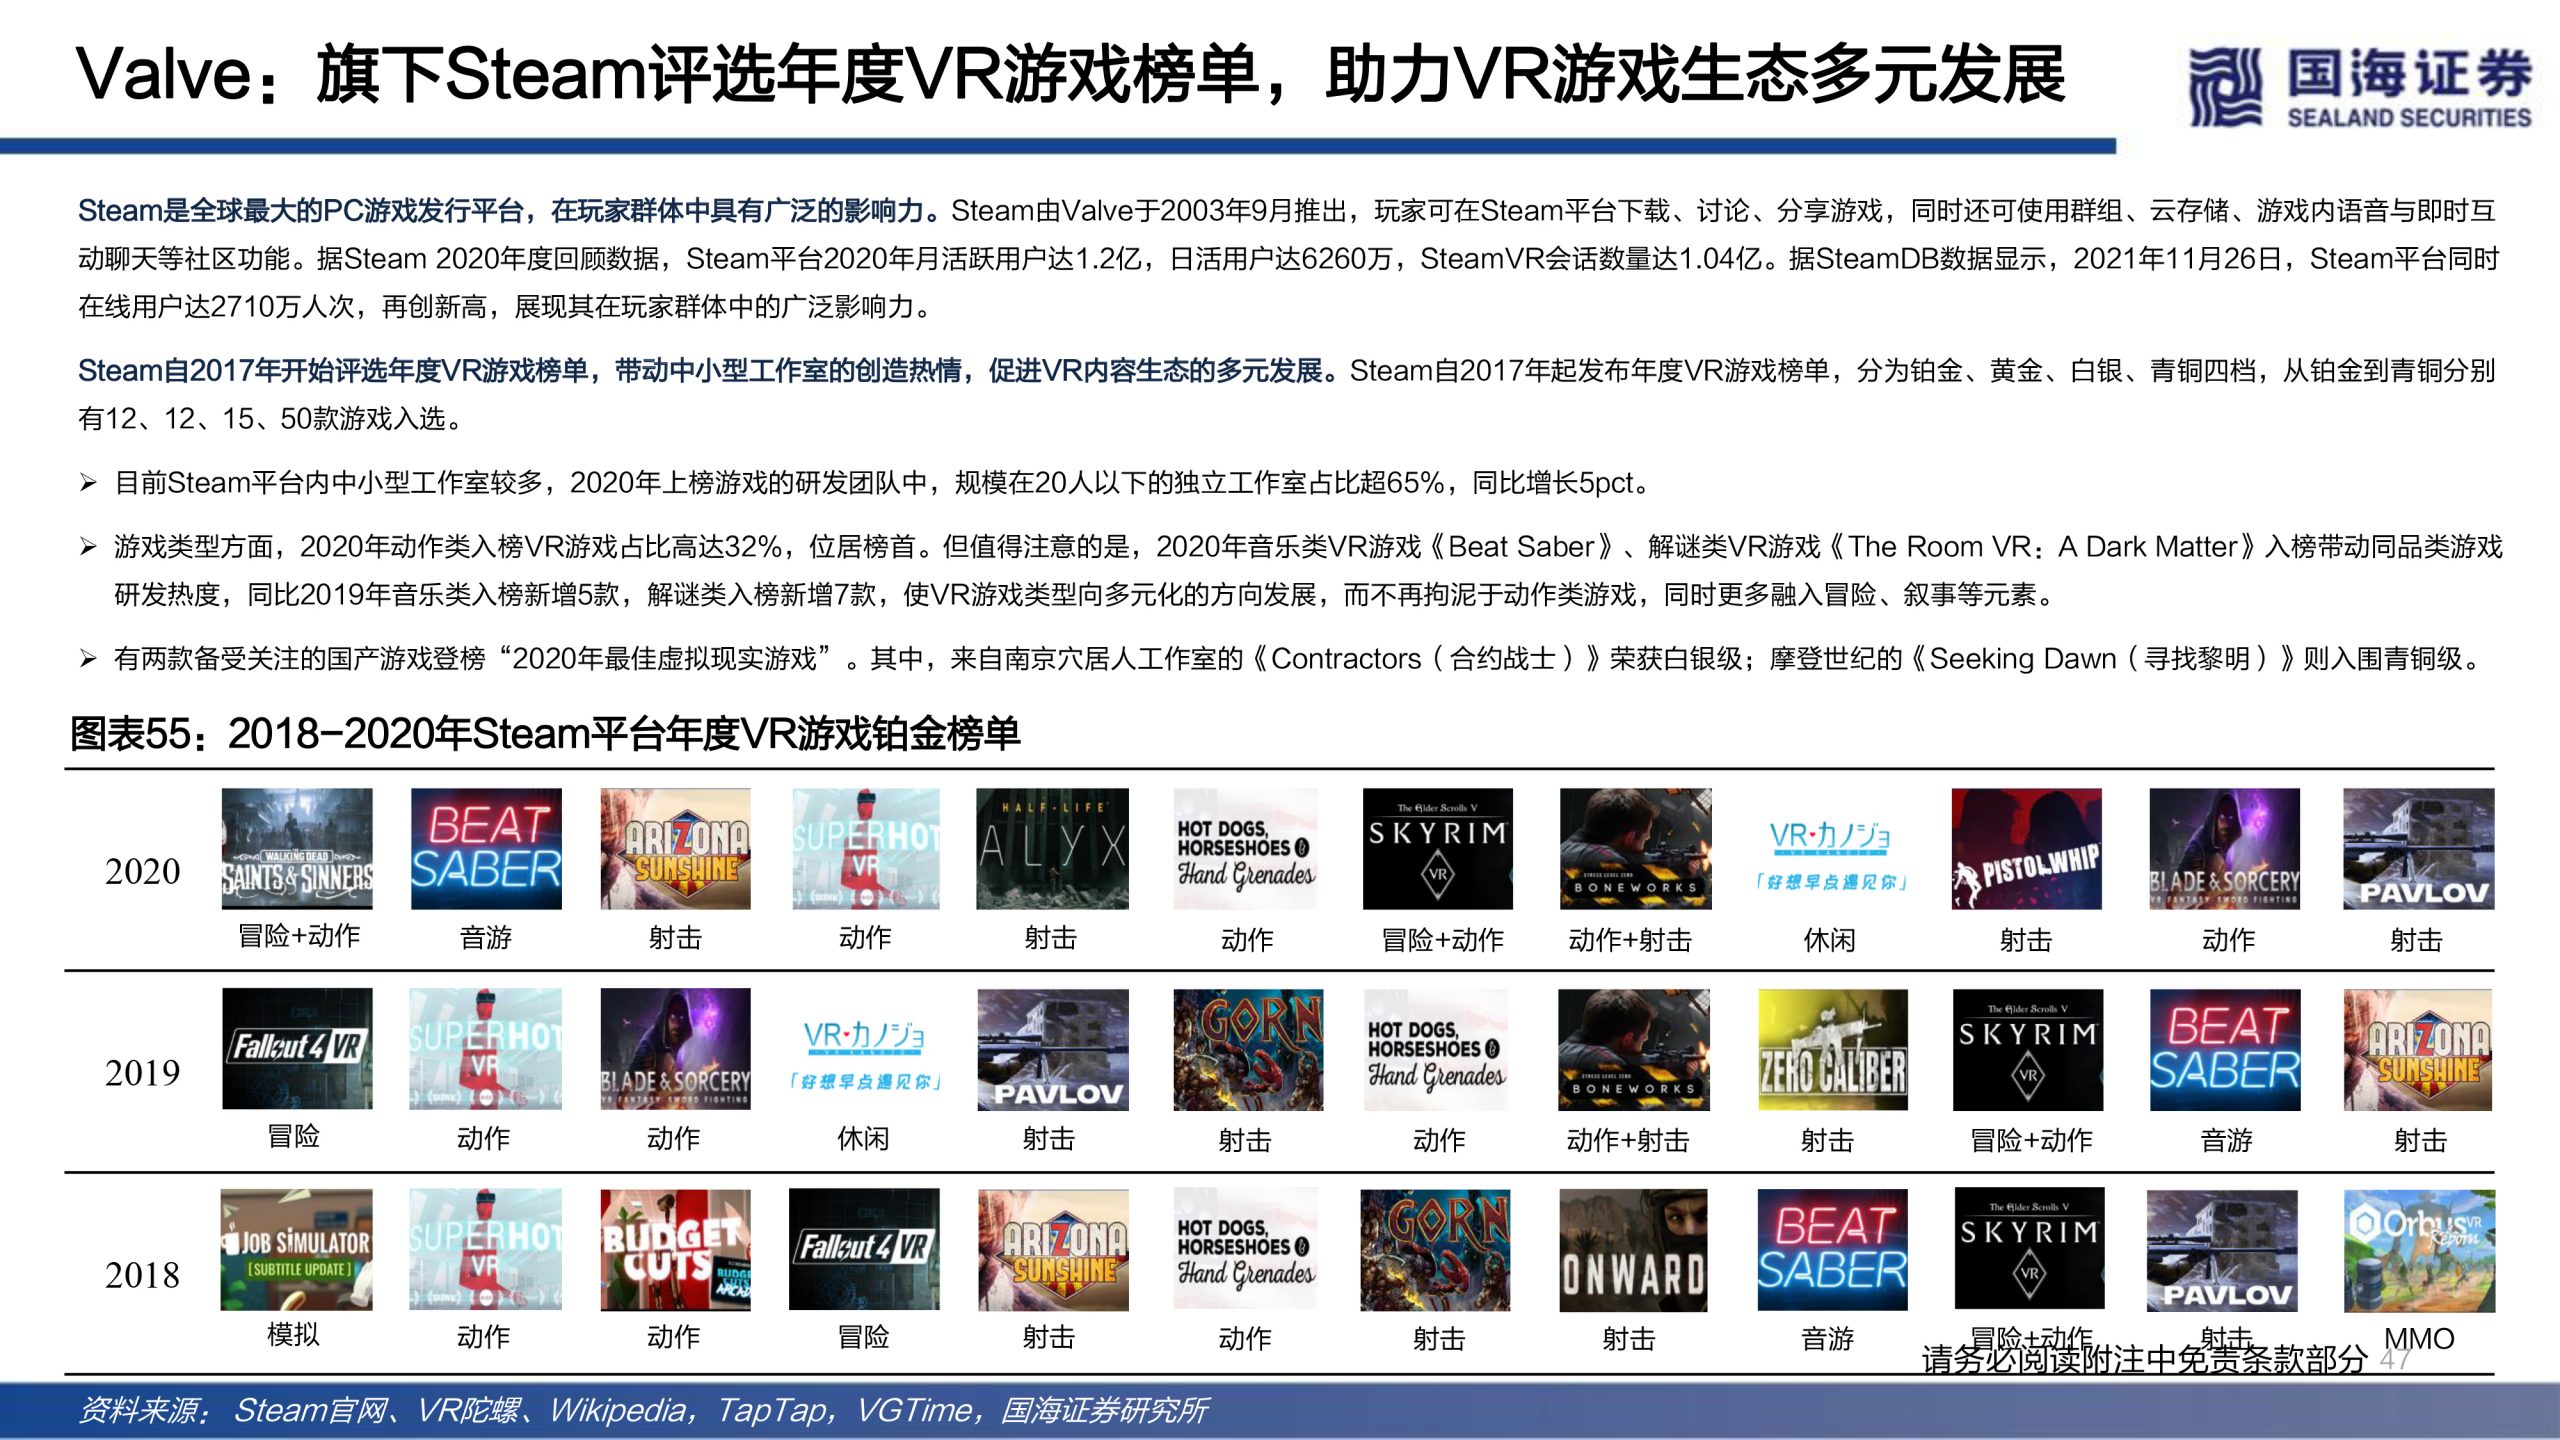Click Beat Saber thumbnail in 2019 row
Viewport: 2560px width, 1440px height.
pyautogui.click(x=2225, y=1050)
